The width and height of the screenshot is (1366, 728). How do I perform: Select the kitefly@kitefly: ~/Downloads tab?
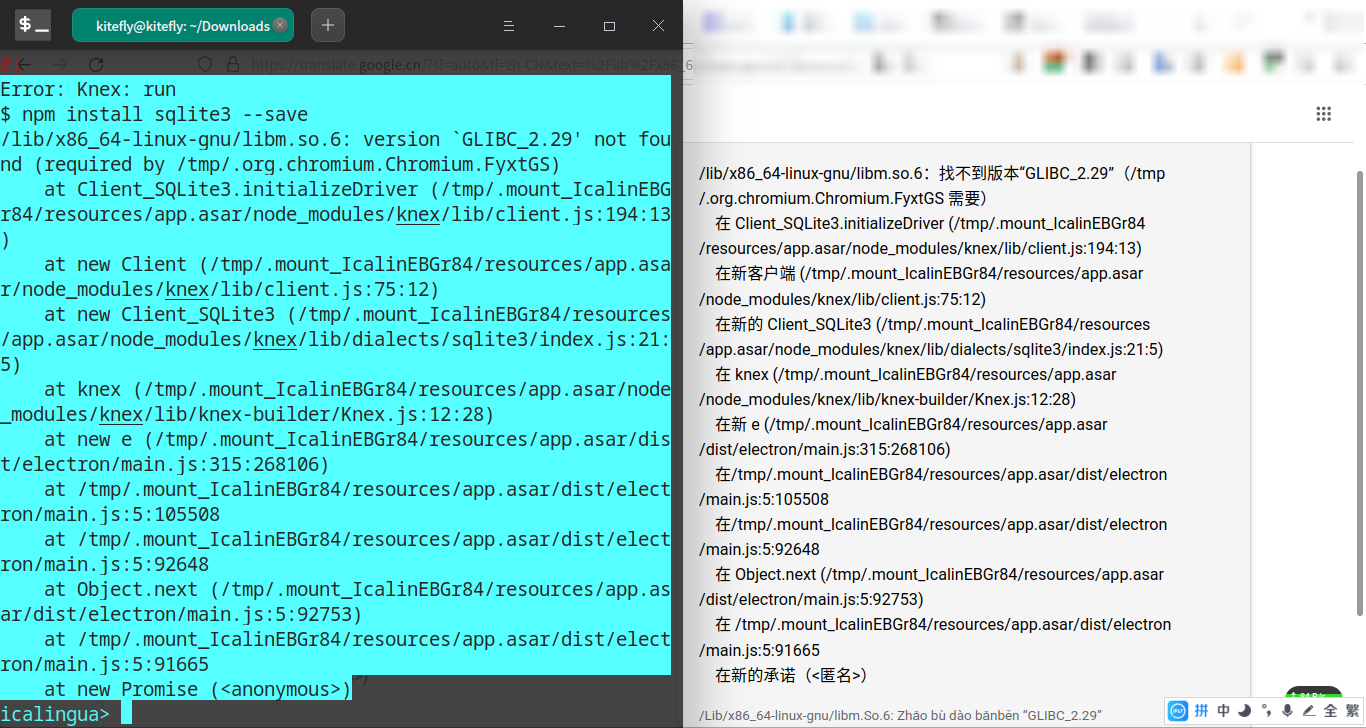tap(183, 26)
